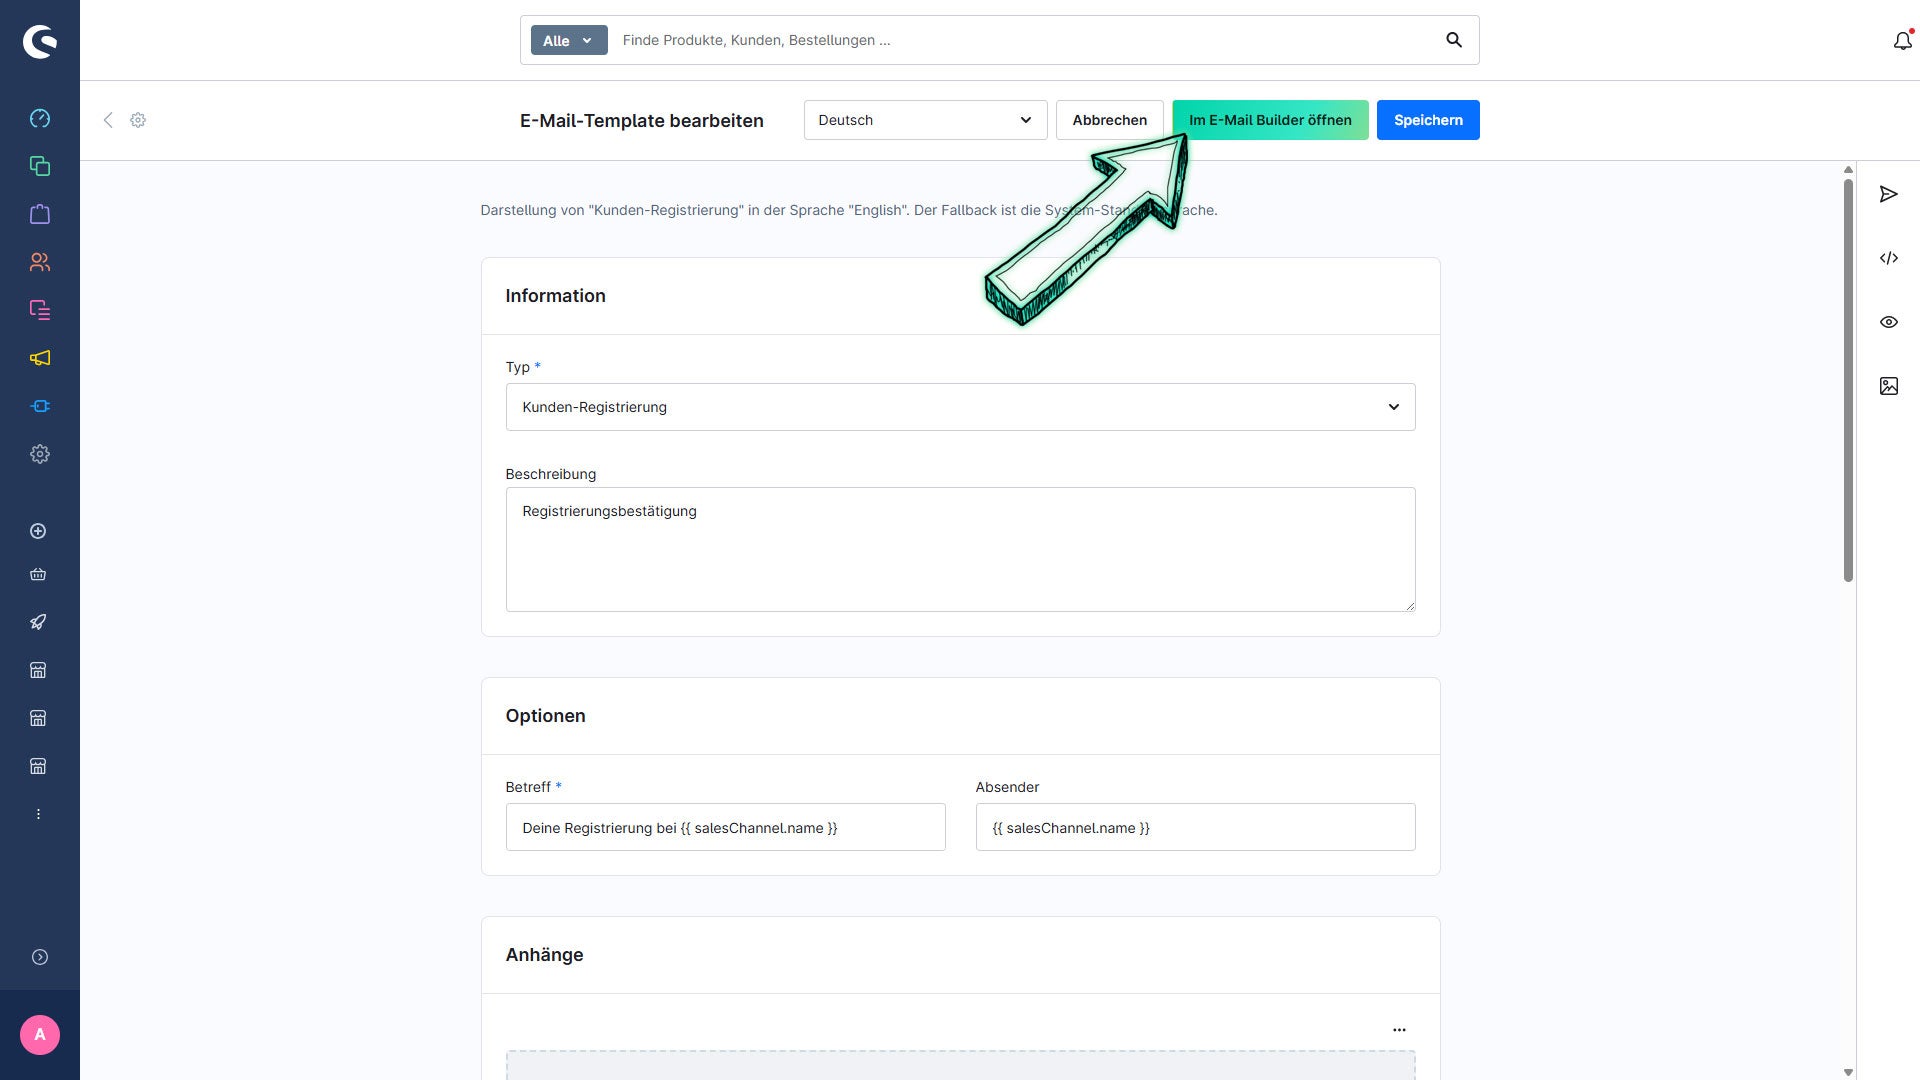Click the "E-Mail-Template bearbeiten" page title
This screenshot has height=1080, width=1920.
point(641,120)
